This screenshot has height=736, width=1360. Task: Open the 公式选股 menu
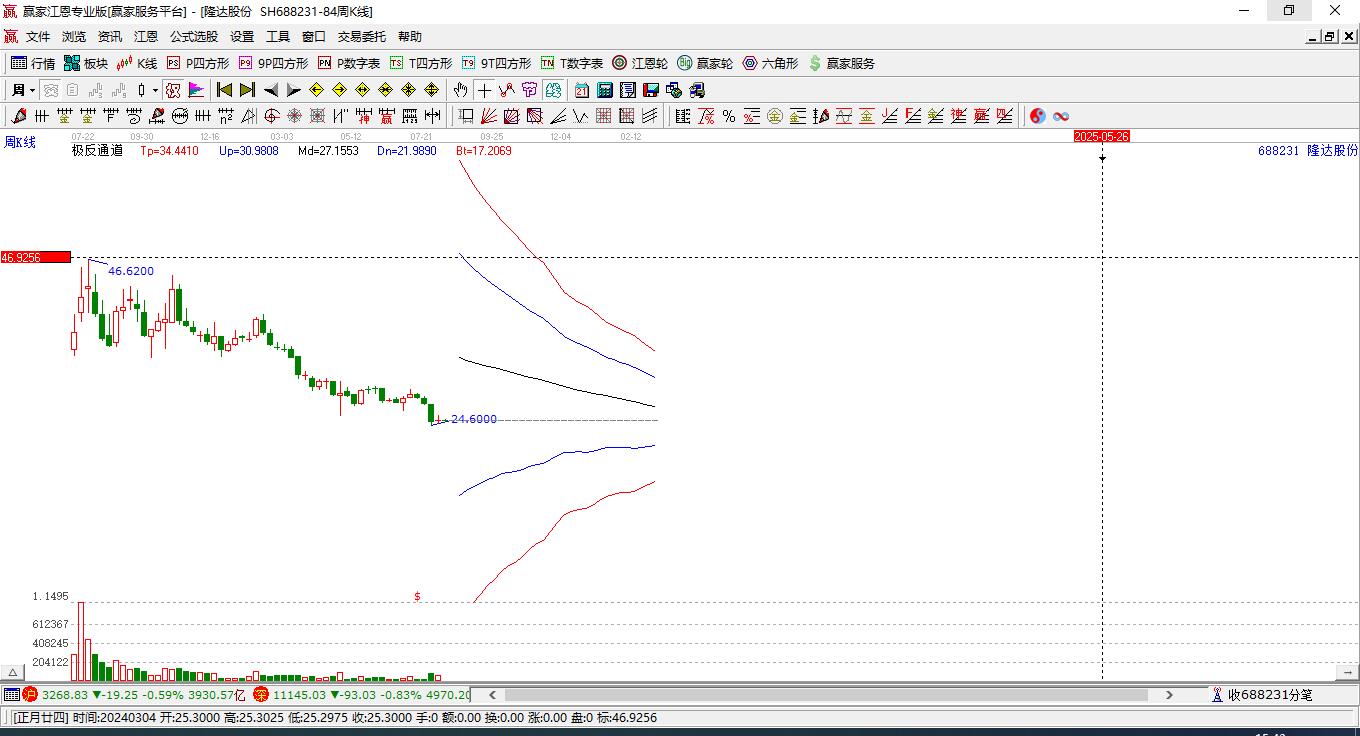coord(193,37)
